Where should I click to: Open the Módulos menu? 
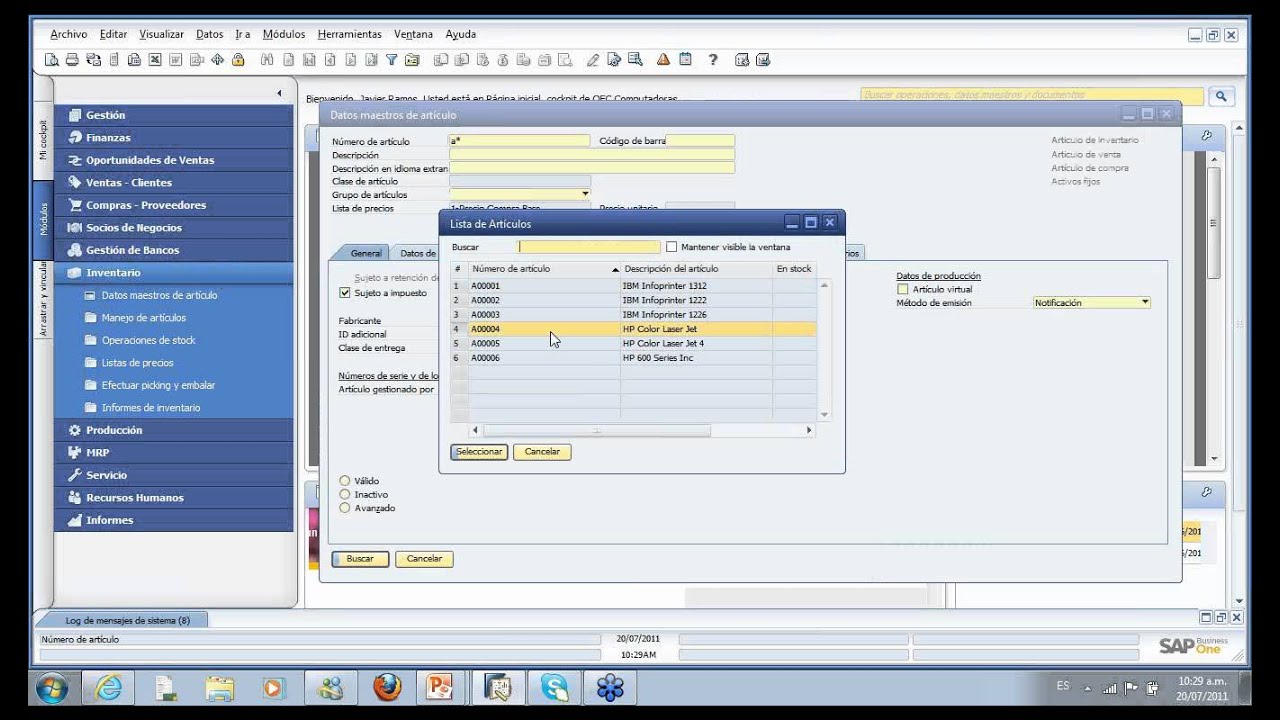click(283, 34)
